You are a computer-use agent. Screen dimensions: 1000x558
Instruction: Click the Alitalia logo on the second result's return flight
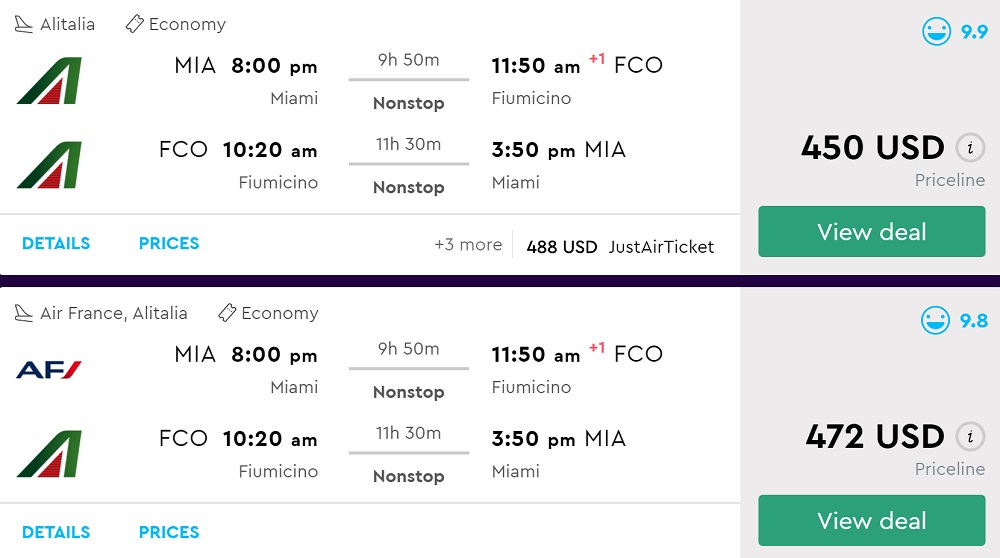[x=49, y=454]
